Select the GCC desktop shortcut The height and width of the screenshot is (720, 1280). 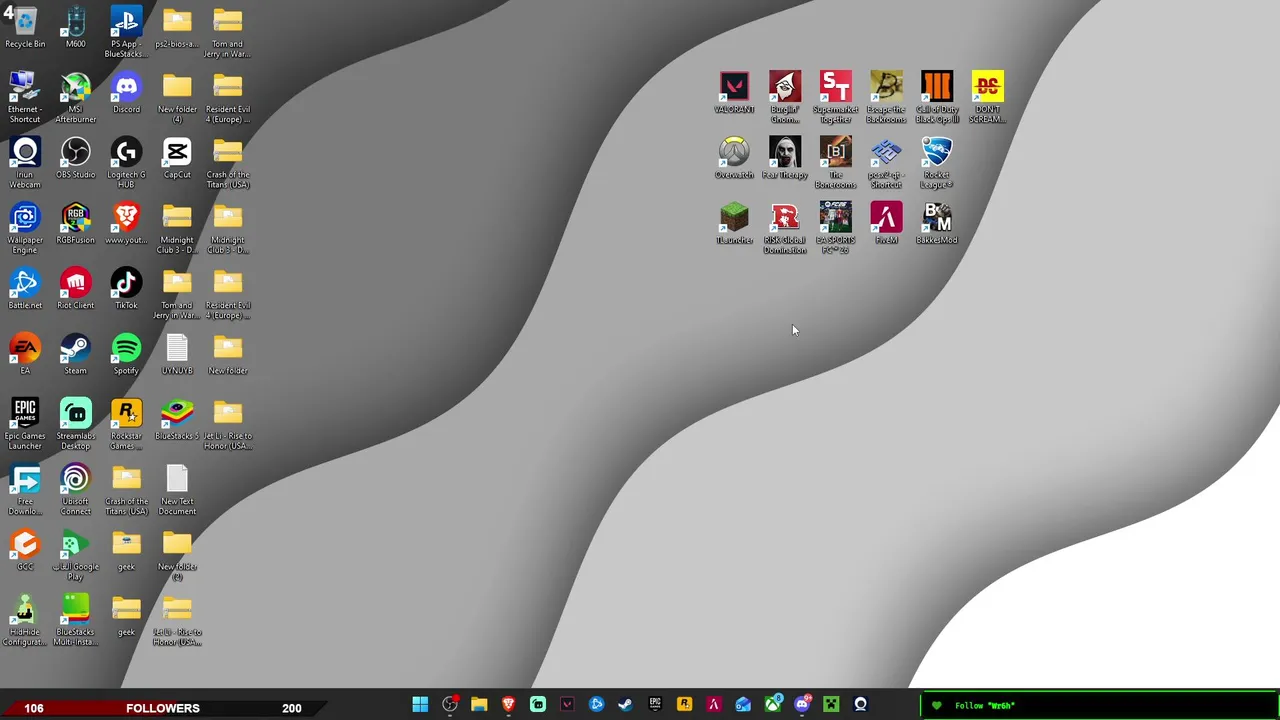(25, 550)
